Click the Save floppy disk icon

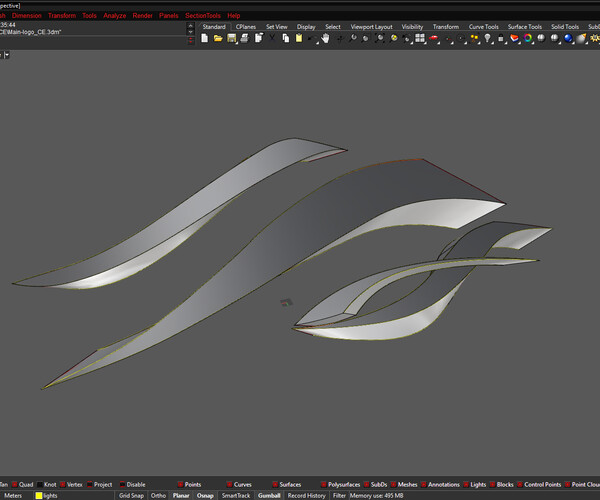click(x=231, y=38)
